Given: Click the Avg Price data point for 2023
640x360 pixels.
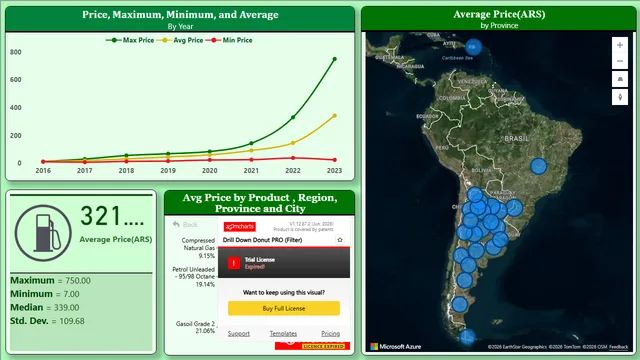Looking at the screenshot, I should [335, 116].
